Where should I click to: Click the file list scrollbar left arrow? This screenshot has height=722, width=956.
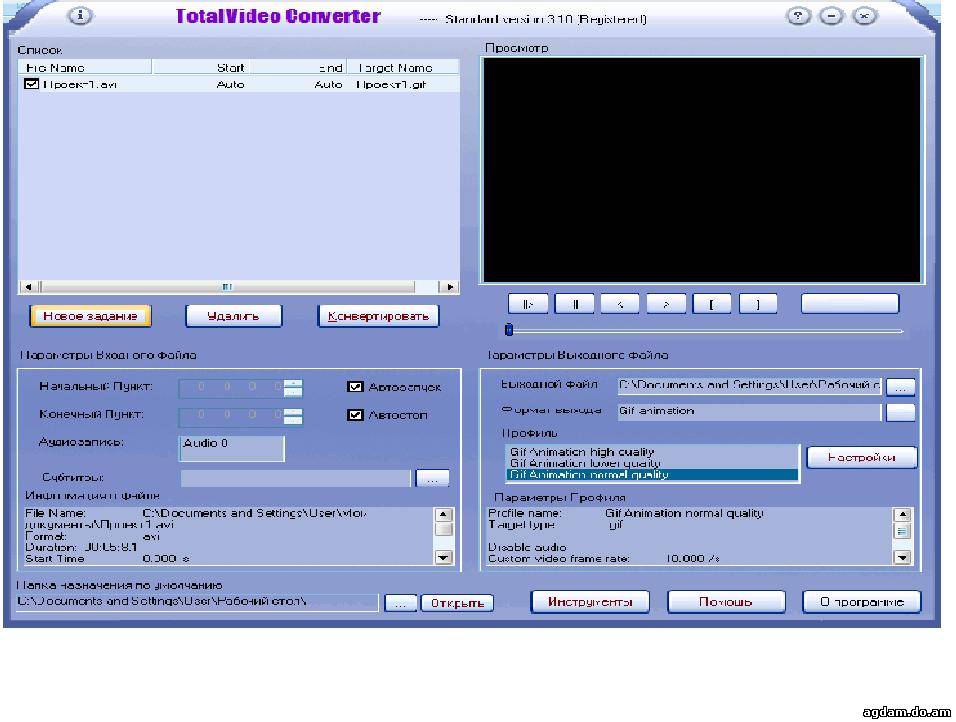pyautogui.click(x=28, y=287)
